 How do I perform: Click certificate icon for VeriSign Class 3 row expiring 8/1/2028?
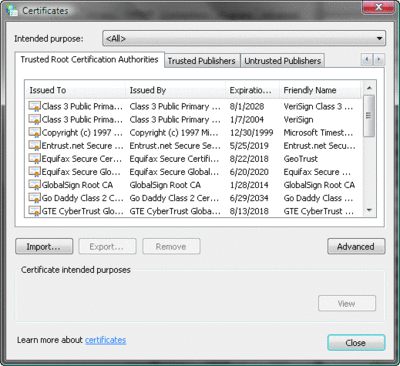(34, 106)
